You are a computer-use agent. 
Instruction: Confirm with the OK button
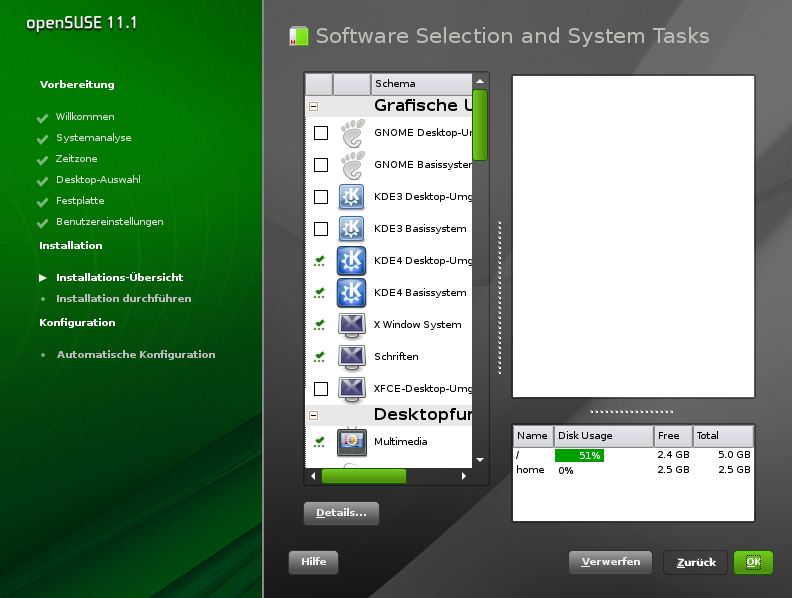point(753,562)
